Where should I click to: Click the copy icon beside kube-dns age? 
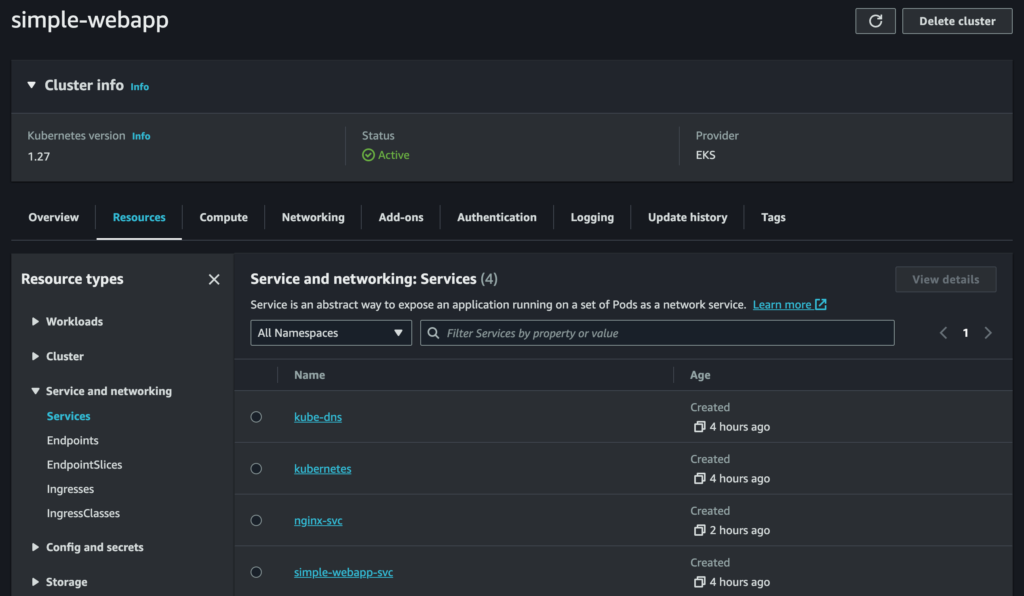click(699, 427)
